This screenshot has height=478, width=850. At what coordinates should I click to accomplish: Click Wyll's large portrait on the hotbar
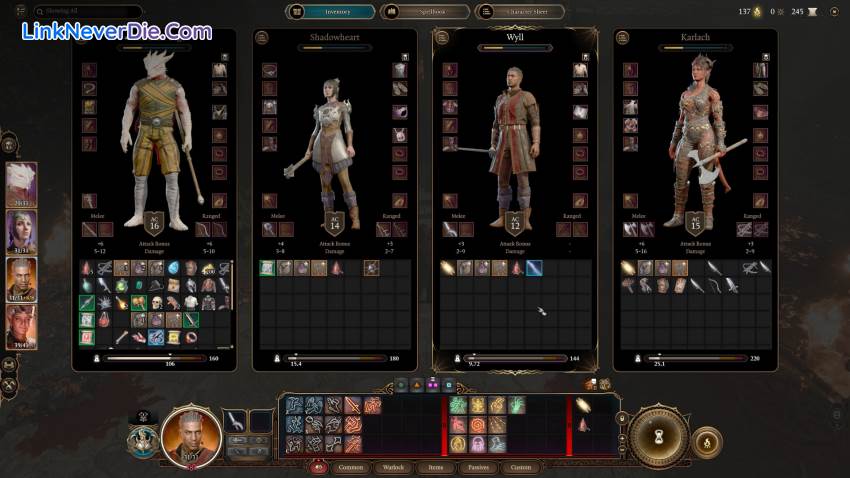192,435
